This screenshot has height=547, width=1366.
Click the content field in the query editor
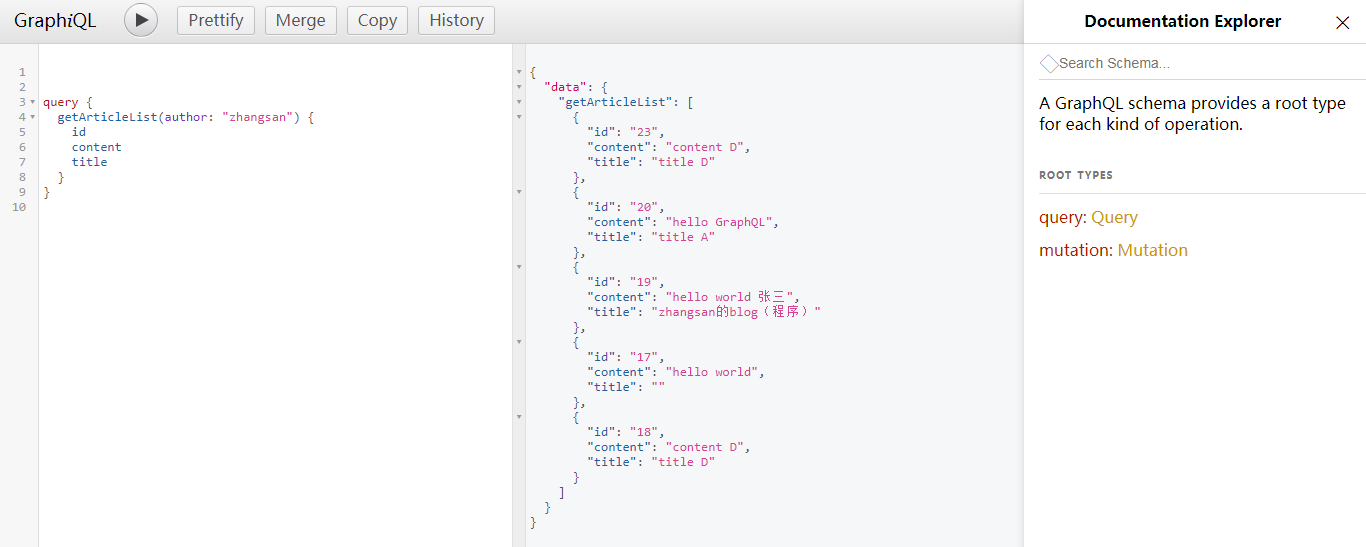(x=96, y=147)
